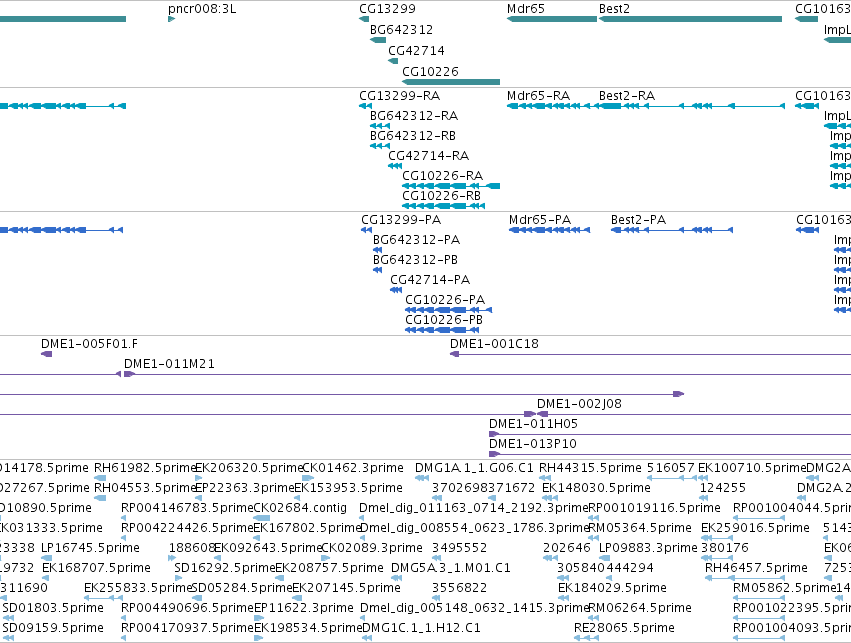The height and width of the screenshot is (643, 851).
Task: Select the EK206320.5prime EST label
Action: pos(249,468)
